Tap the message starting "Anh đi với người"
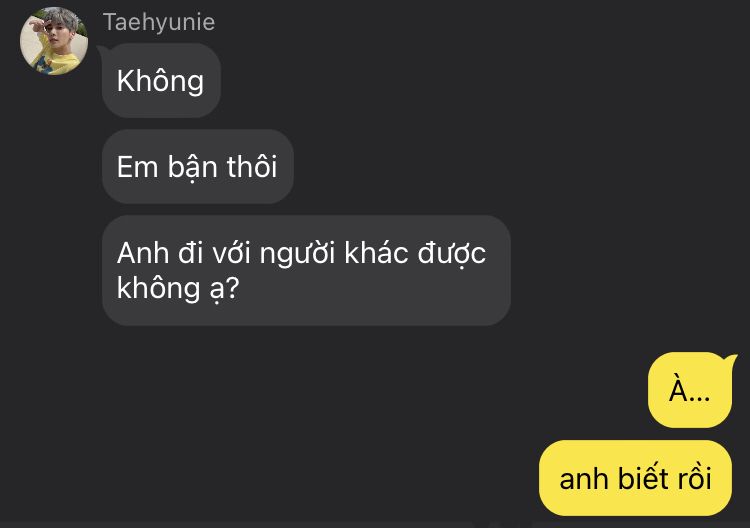750x528 pixels. [x=306, y=270]
